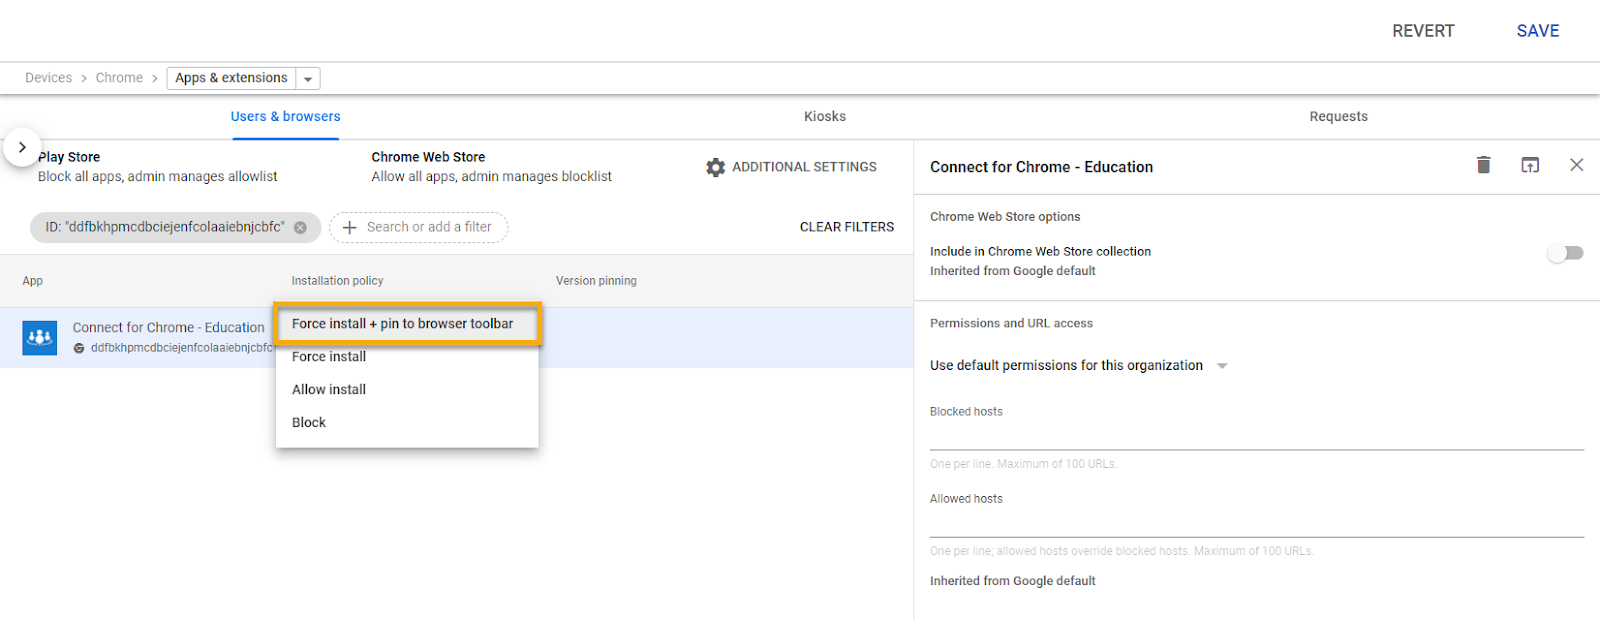Switch to Users & browsers tab

(286, 117)
